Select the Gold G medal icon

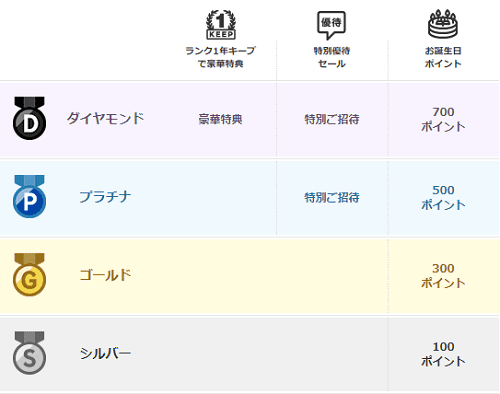coord(29,274)
